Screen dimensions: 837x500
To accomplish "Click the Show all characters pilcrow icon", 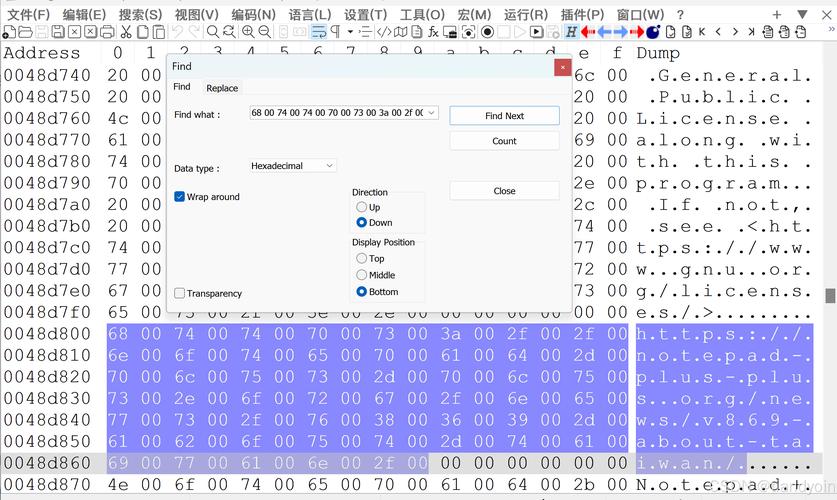I will click(x=335, y=32).
